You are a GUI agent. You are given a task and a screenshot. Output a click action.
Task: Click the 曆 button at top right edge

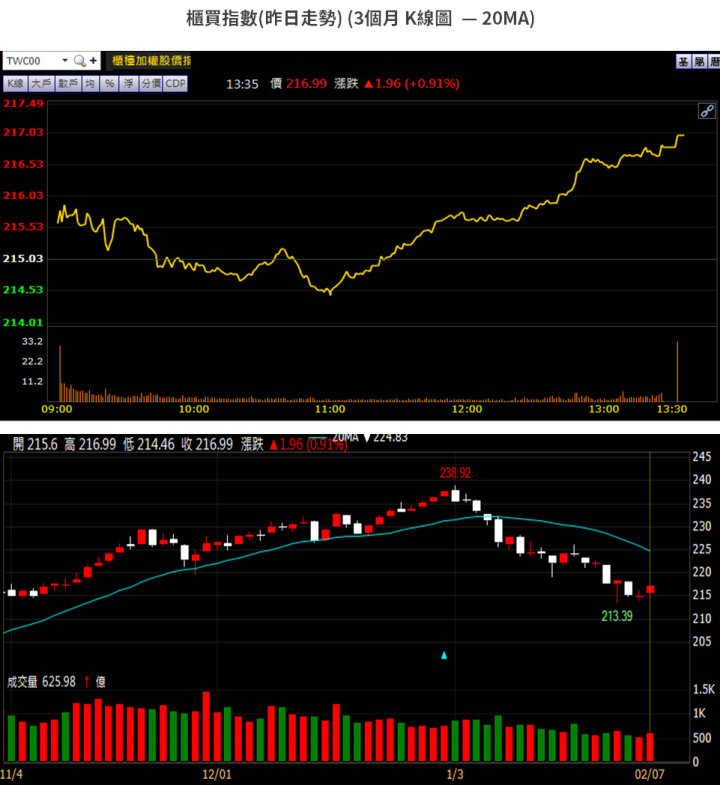pyautogui.click(x=715, y=61)
